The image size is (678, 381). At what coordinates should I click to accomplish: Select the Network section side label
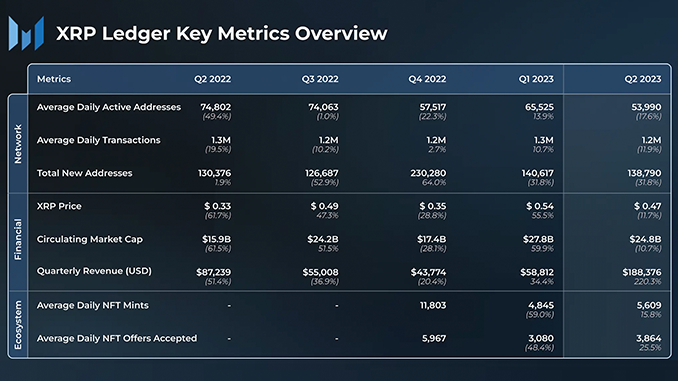point(18,144)
